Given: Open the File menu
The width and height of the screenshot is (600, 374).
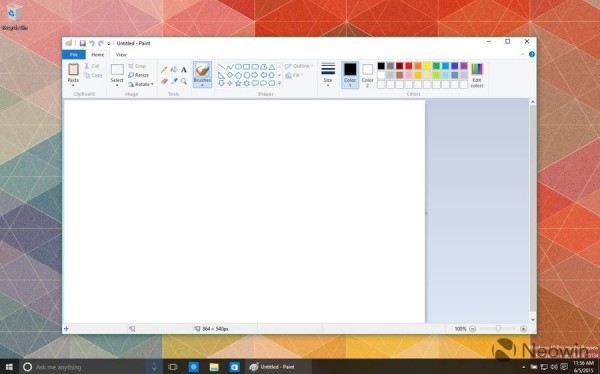Looking at the screenshot, I should (74, 55).
